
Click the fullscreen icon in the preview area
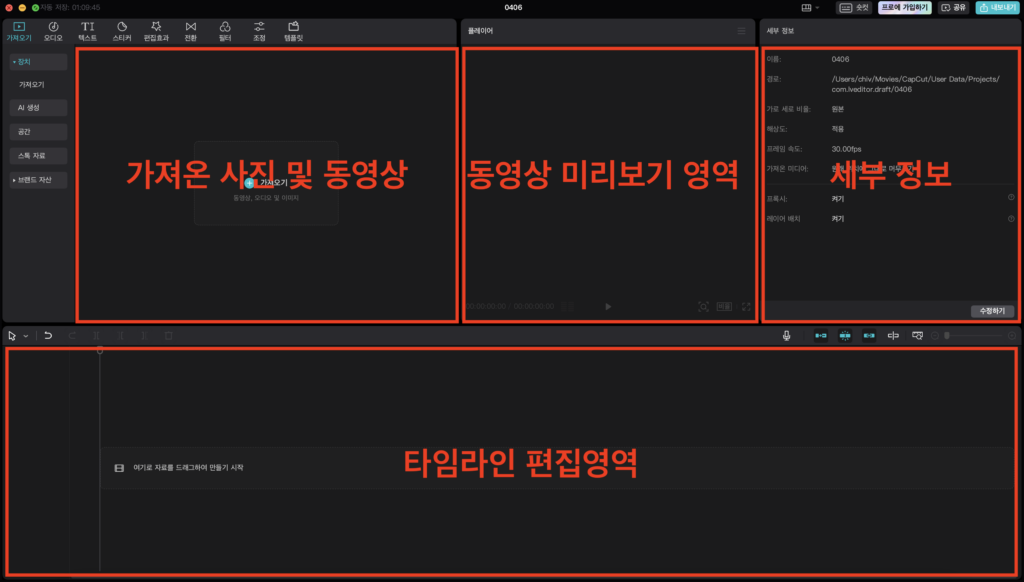coord(745,308)
